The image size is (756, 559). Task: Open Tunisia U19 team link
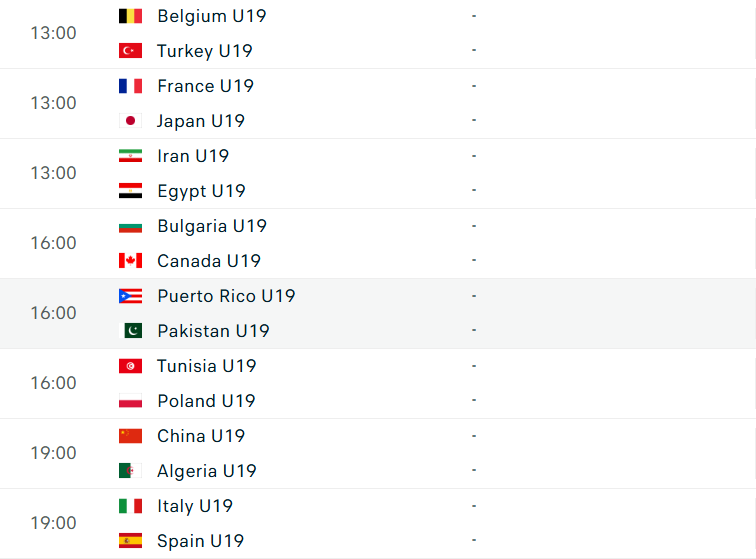(x=207, y=366)
